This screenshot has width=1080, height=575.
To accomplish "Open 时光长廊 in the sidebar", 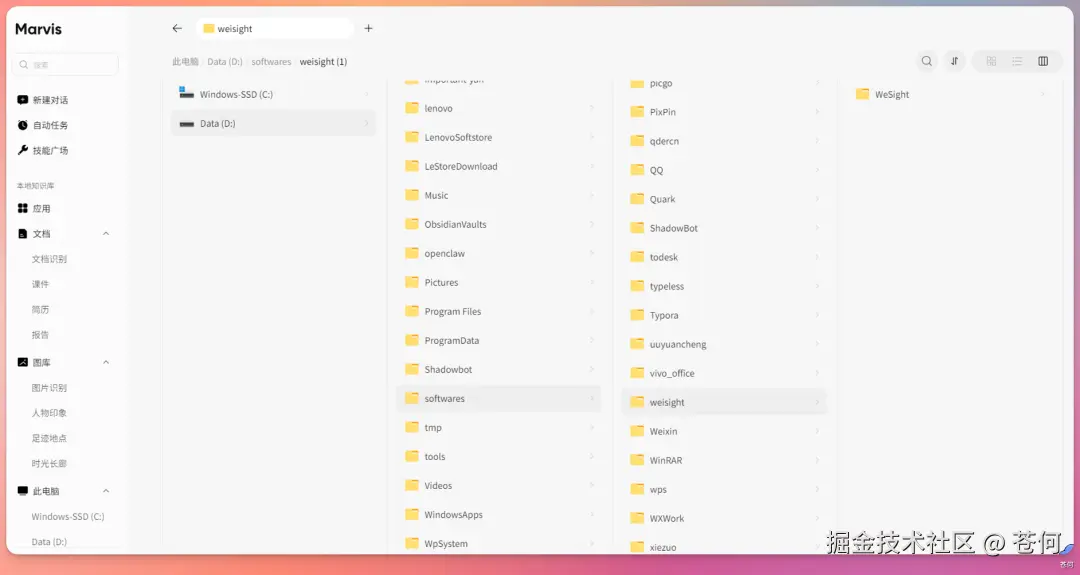I will click(49, 463).
